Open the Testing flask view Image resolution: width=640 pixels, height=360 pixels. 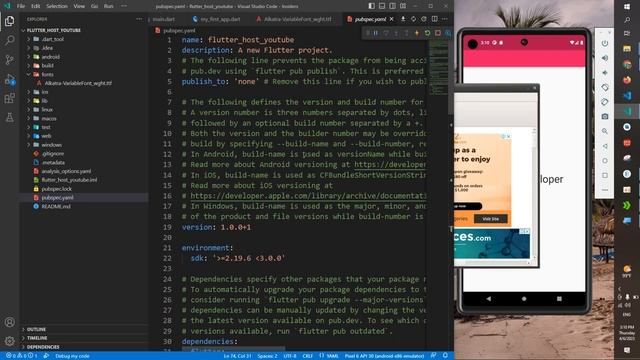click(x=9, y=118)
